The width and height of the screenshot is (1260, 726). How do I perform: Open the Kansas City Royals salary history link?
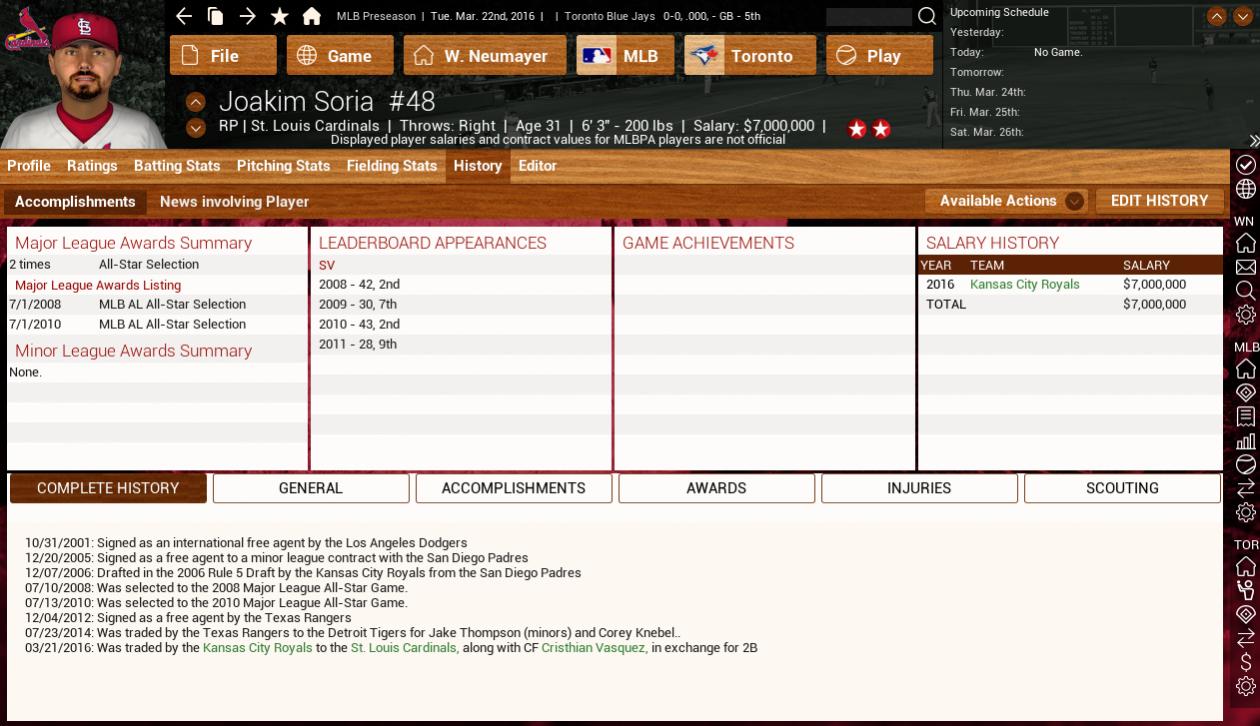point(1024,285)
